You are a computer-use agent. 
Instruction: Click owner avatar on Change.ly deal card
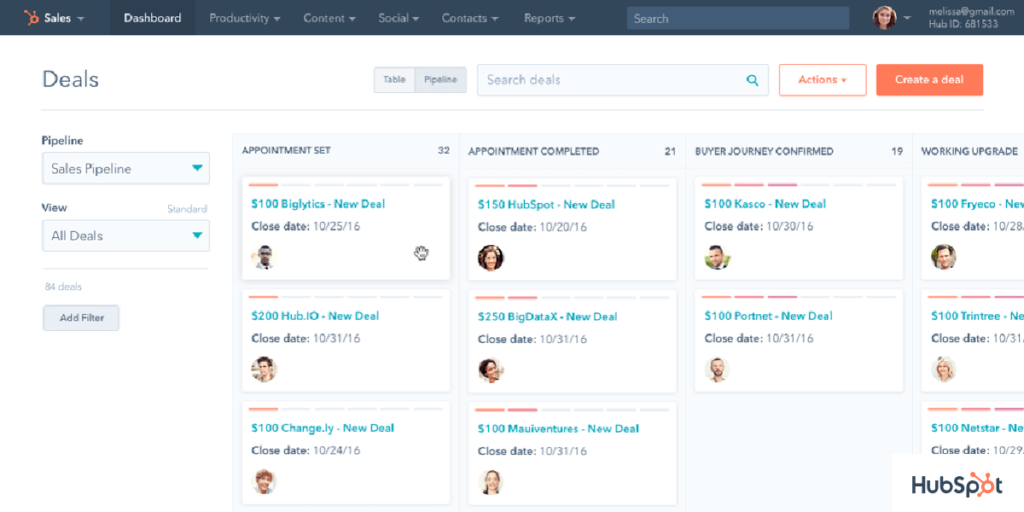(264, 481)
